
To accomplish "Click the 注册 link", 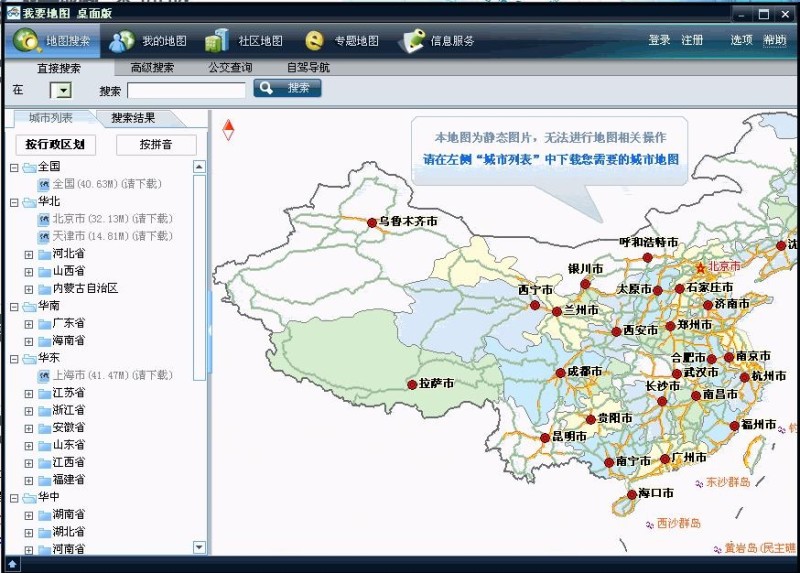I will 692,40.
